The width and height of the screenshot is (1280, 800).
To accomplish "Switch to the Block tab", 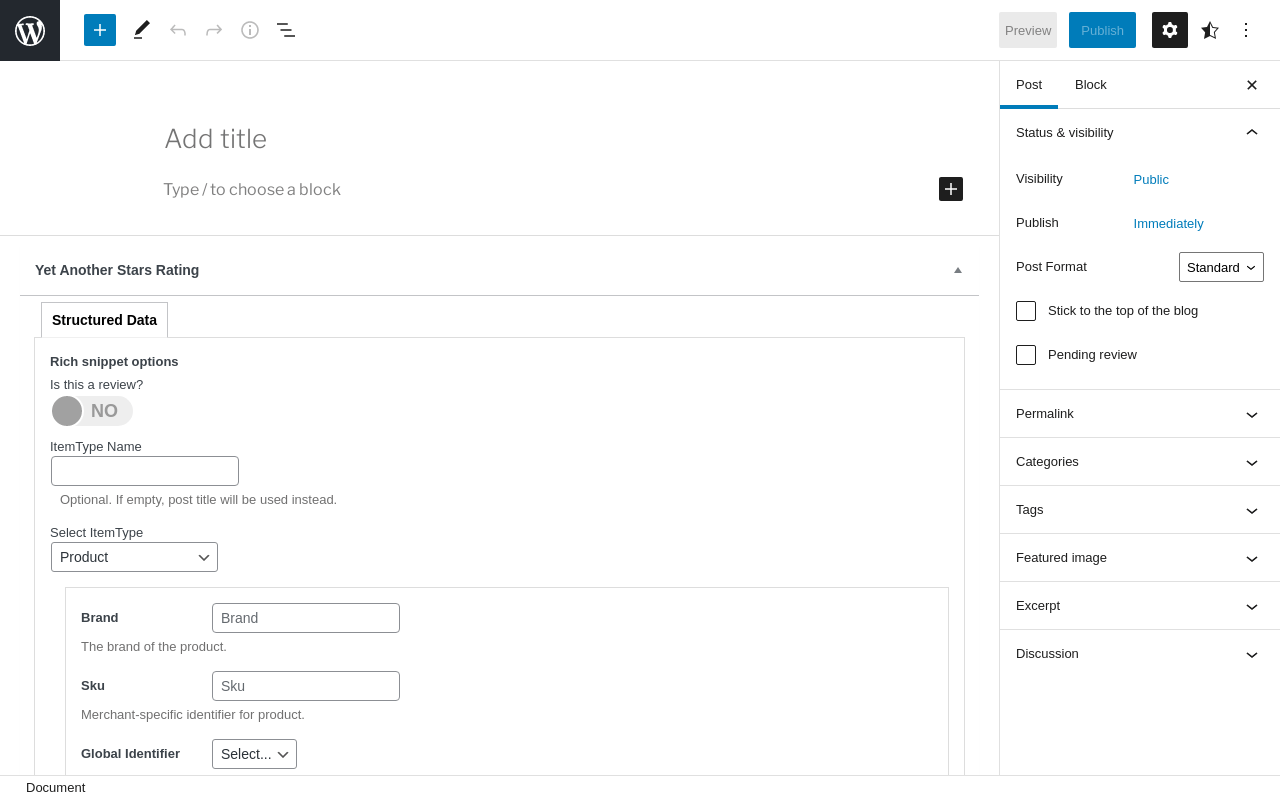I will click(1091, 85).
